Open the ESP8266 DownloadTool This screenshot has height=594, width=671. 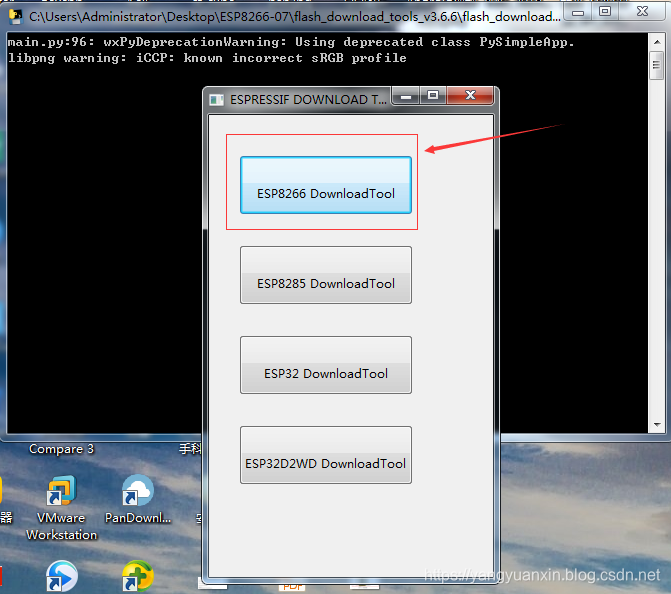(x=326, y=185)
